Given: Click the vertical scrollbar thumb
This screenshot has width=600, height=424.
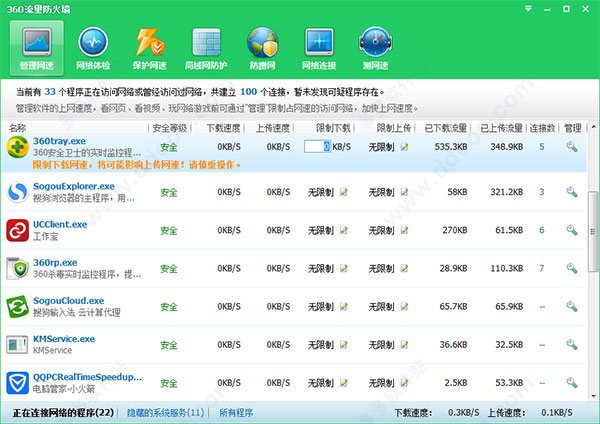Looking at the screenshot, I should click(593, 232).
